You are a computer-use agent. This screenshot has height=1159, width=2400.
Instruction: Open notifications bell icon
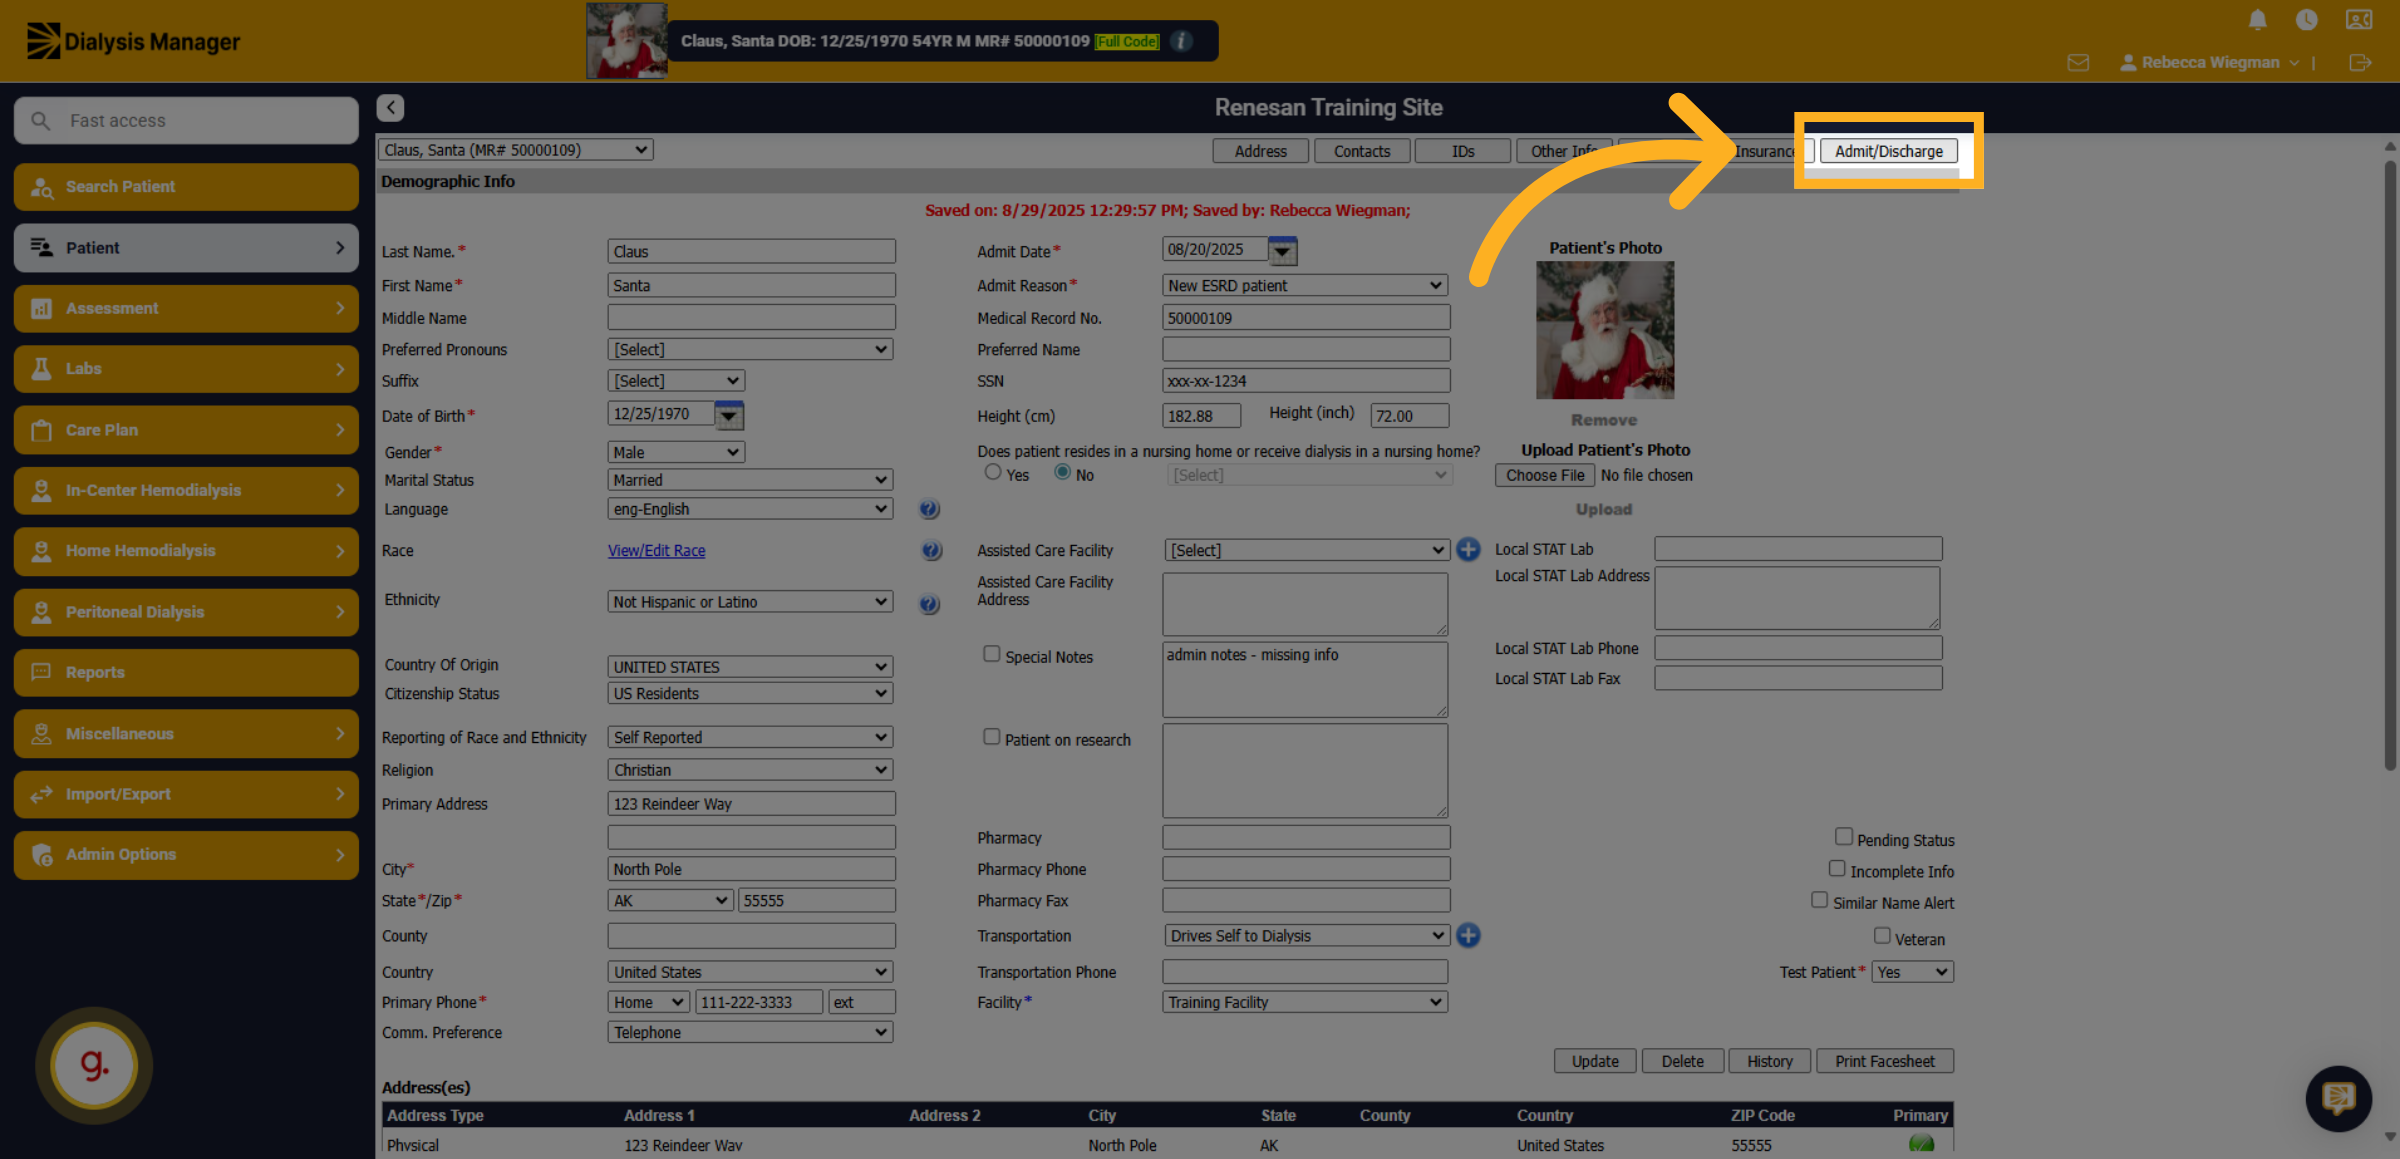click(x=2257, y=20)
